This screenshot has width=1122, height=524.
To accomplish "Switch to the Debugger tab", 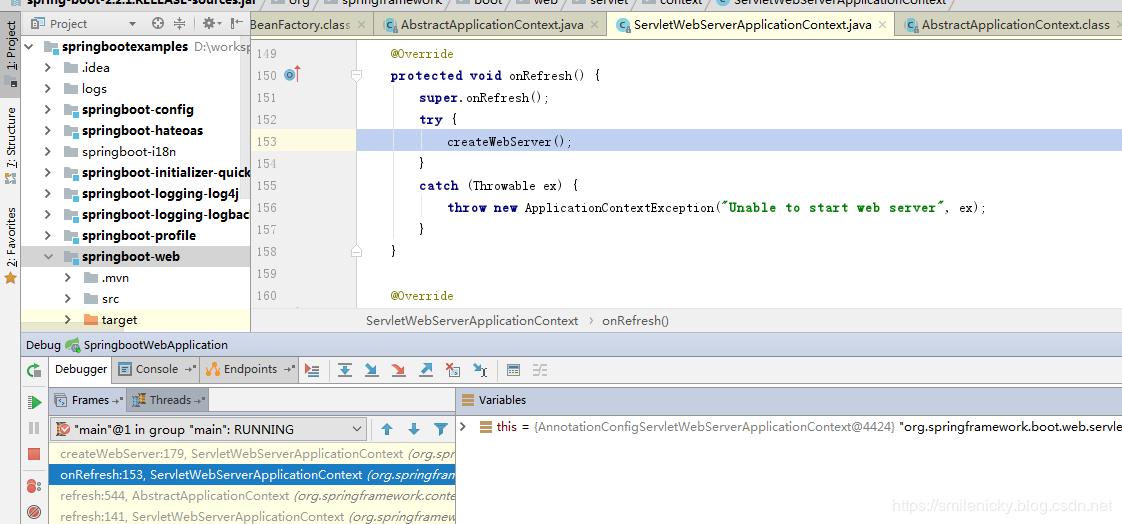I will point(81,369).
